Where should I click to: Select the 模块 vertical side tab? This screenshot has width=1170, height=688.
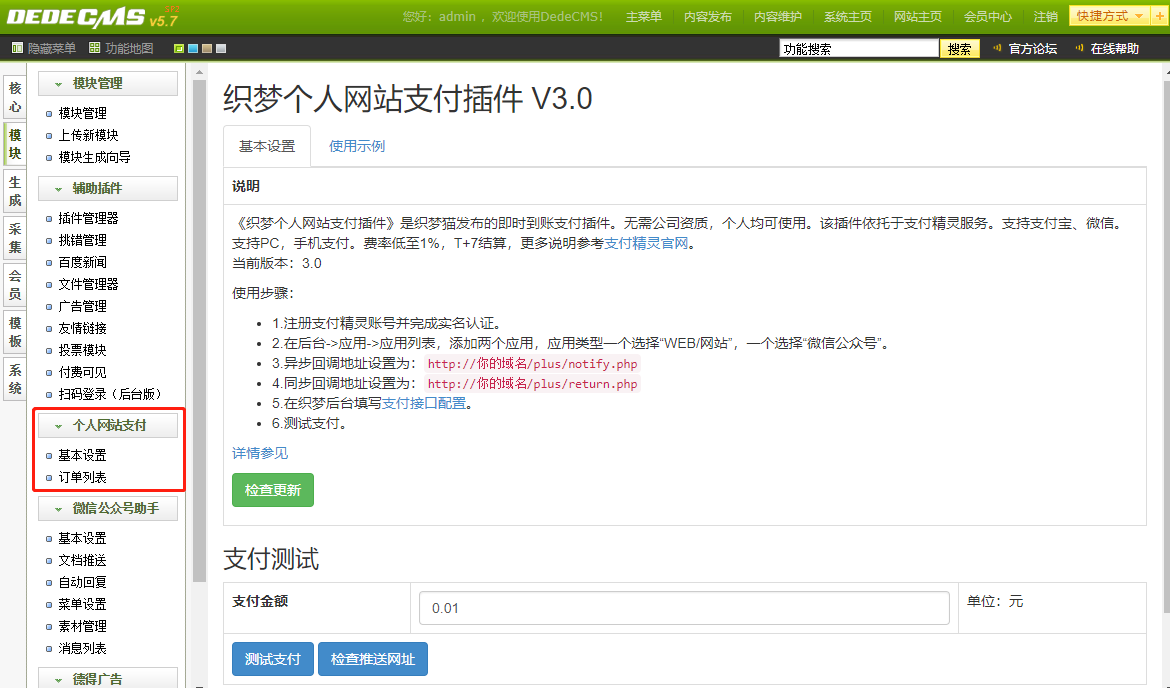(15, 144)
